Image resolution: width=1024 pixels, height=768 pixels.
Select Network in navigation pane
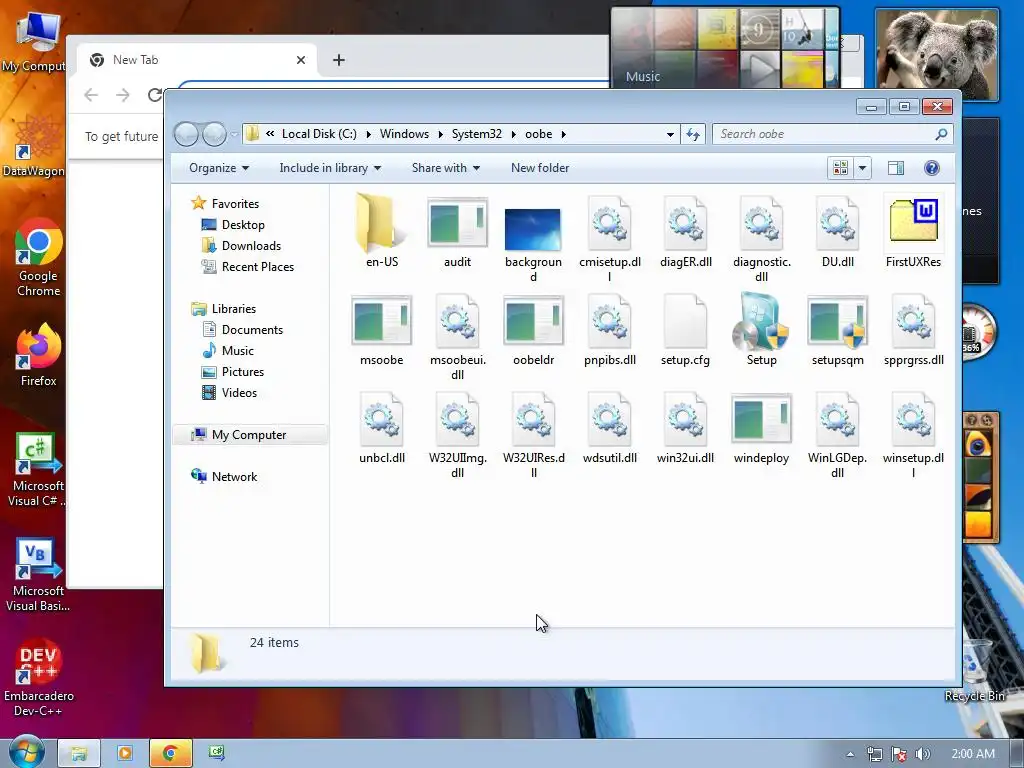coord(224,477)
